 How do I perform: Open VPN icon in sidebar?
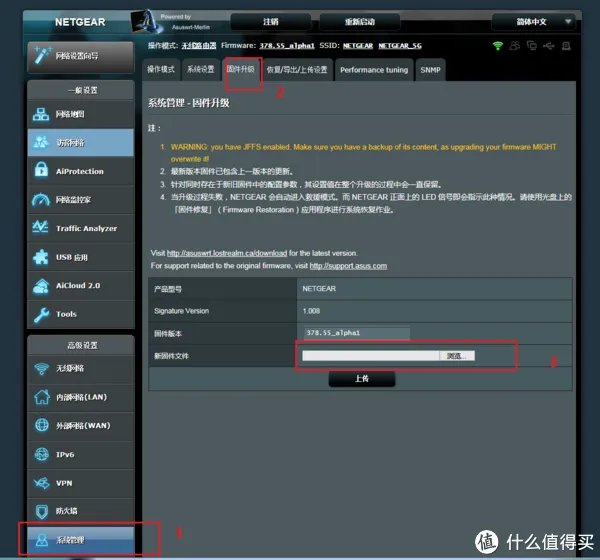coord(41,483)
